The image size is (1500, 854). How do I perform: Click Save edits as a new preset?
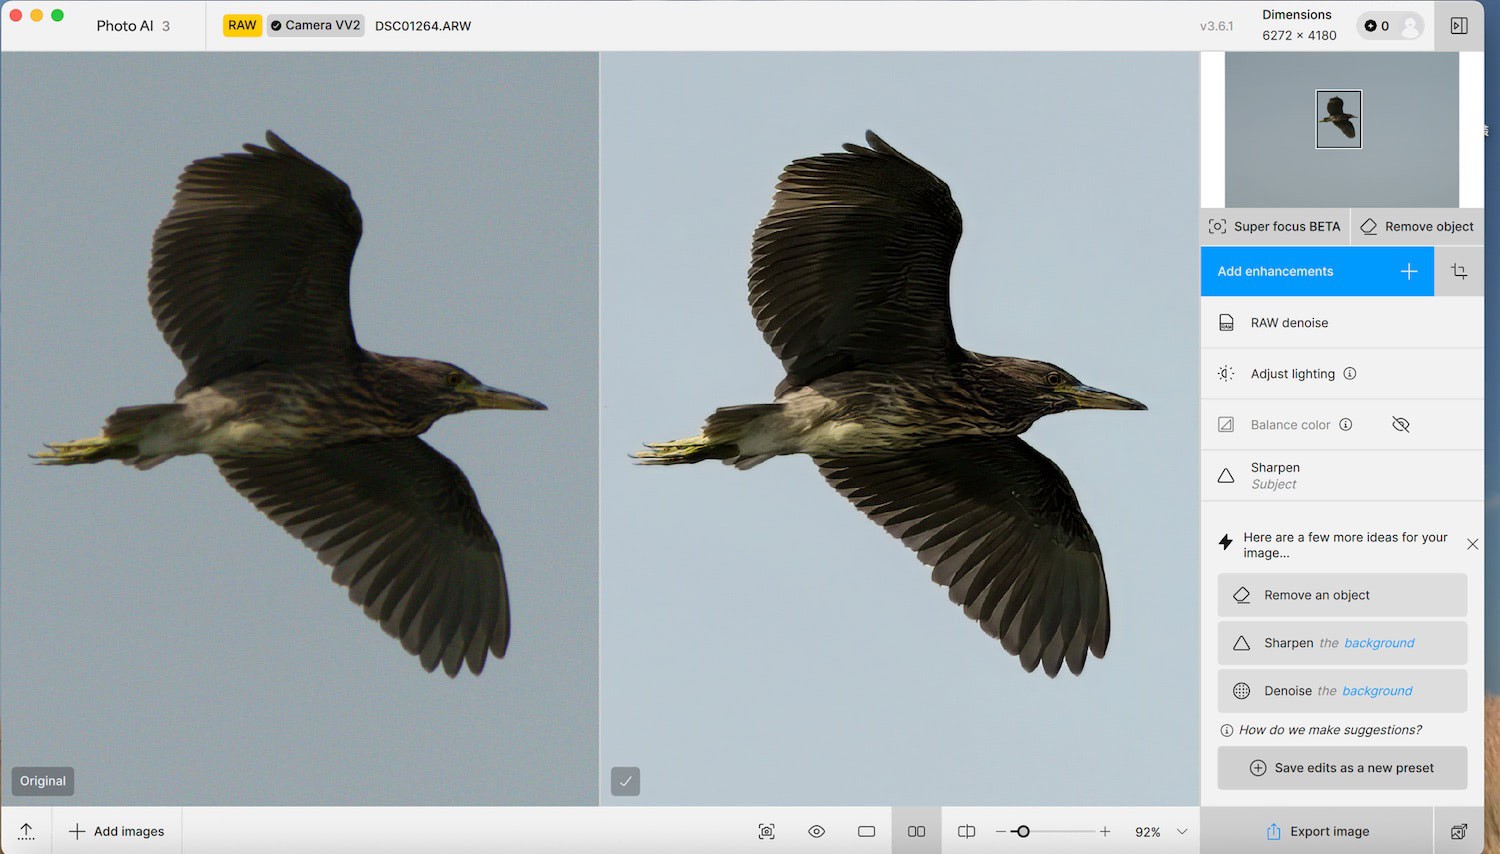coord(1342,768)
